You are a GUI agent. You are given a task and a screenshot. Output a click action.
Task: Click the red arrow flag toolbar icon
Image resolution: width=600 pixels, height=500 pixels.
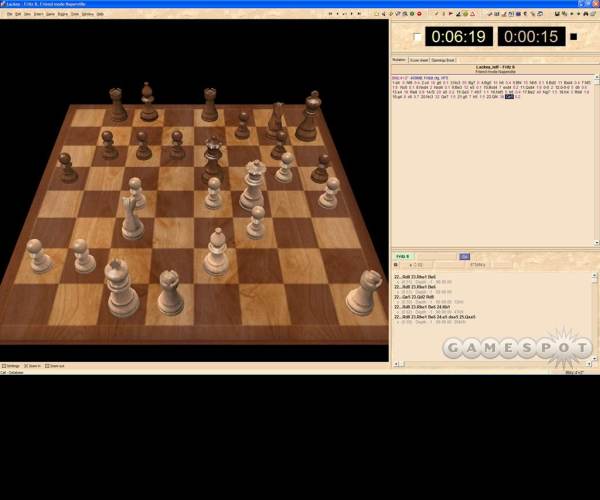pos(451,14)
